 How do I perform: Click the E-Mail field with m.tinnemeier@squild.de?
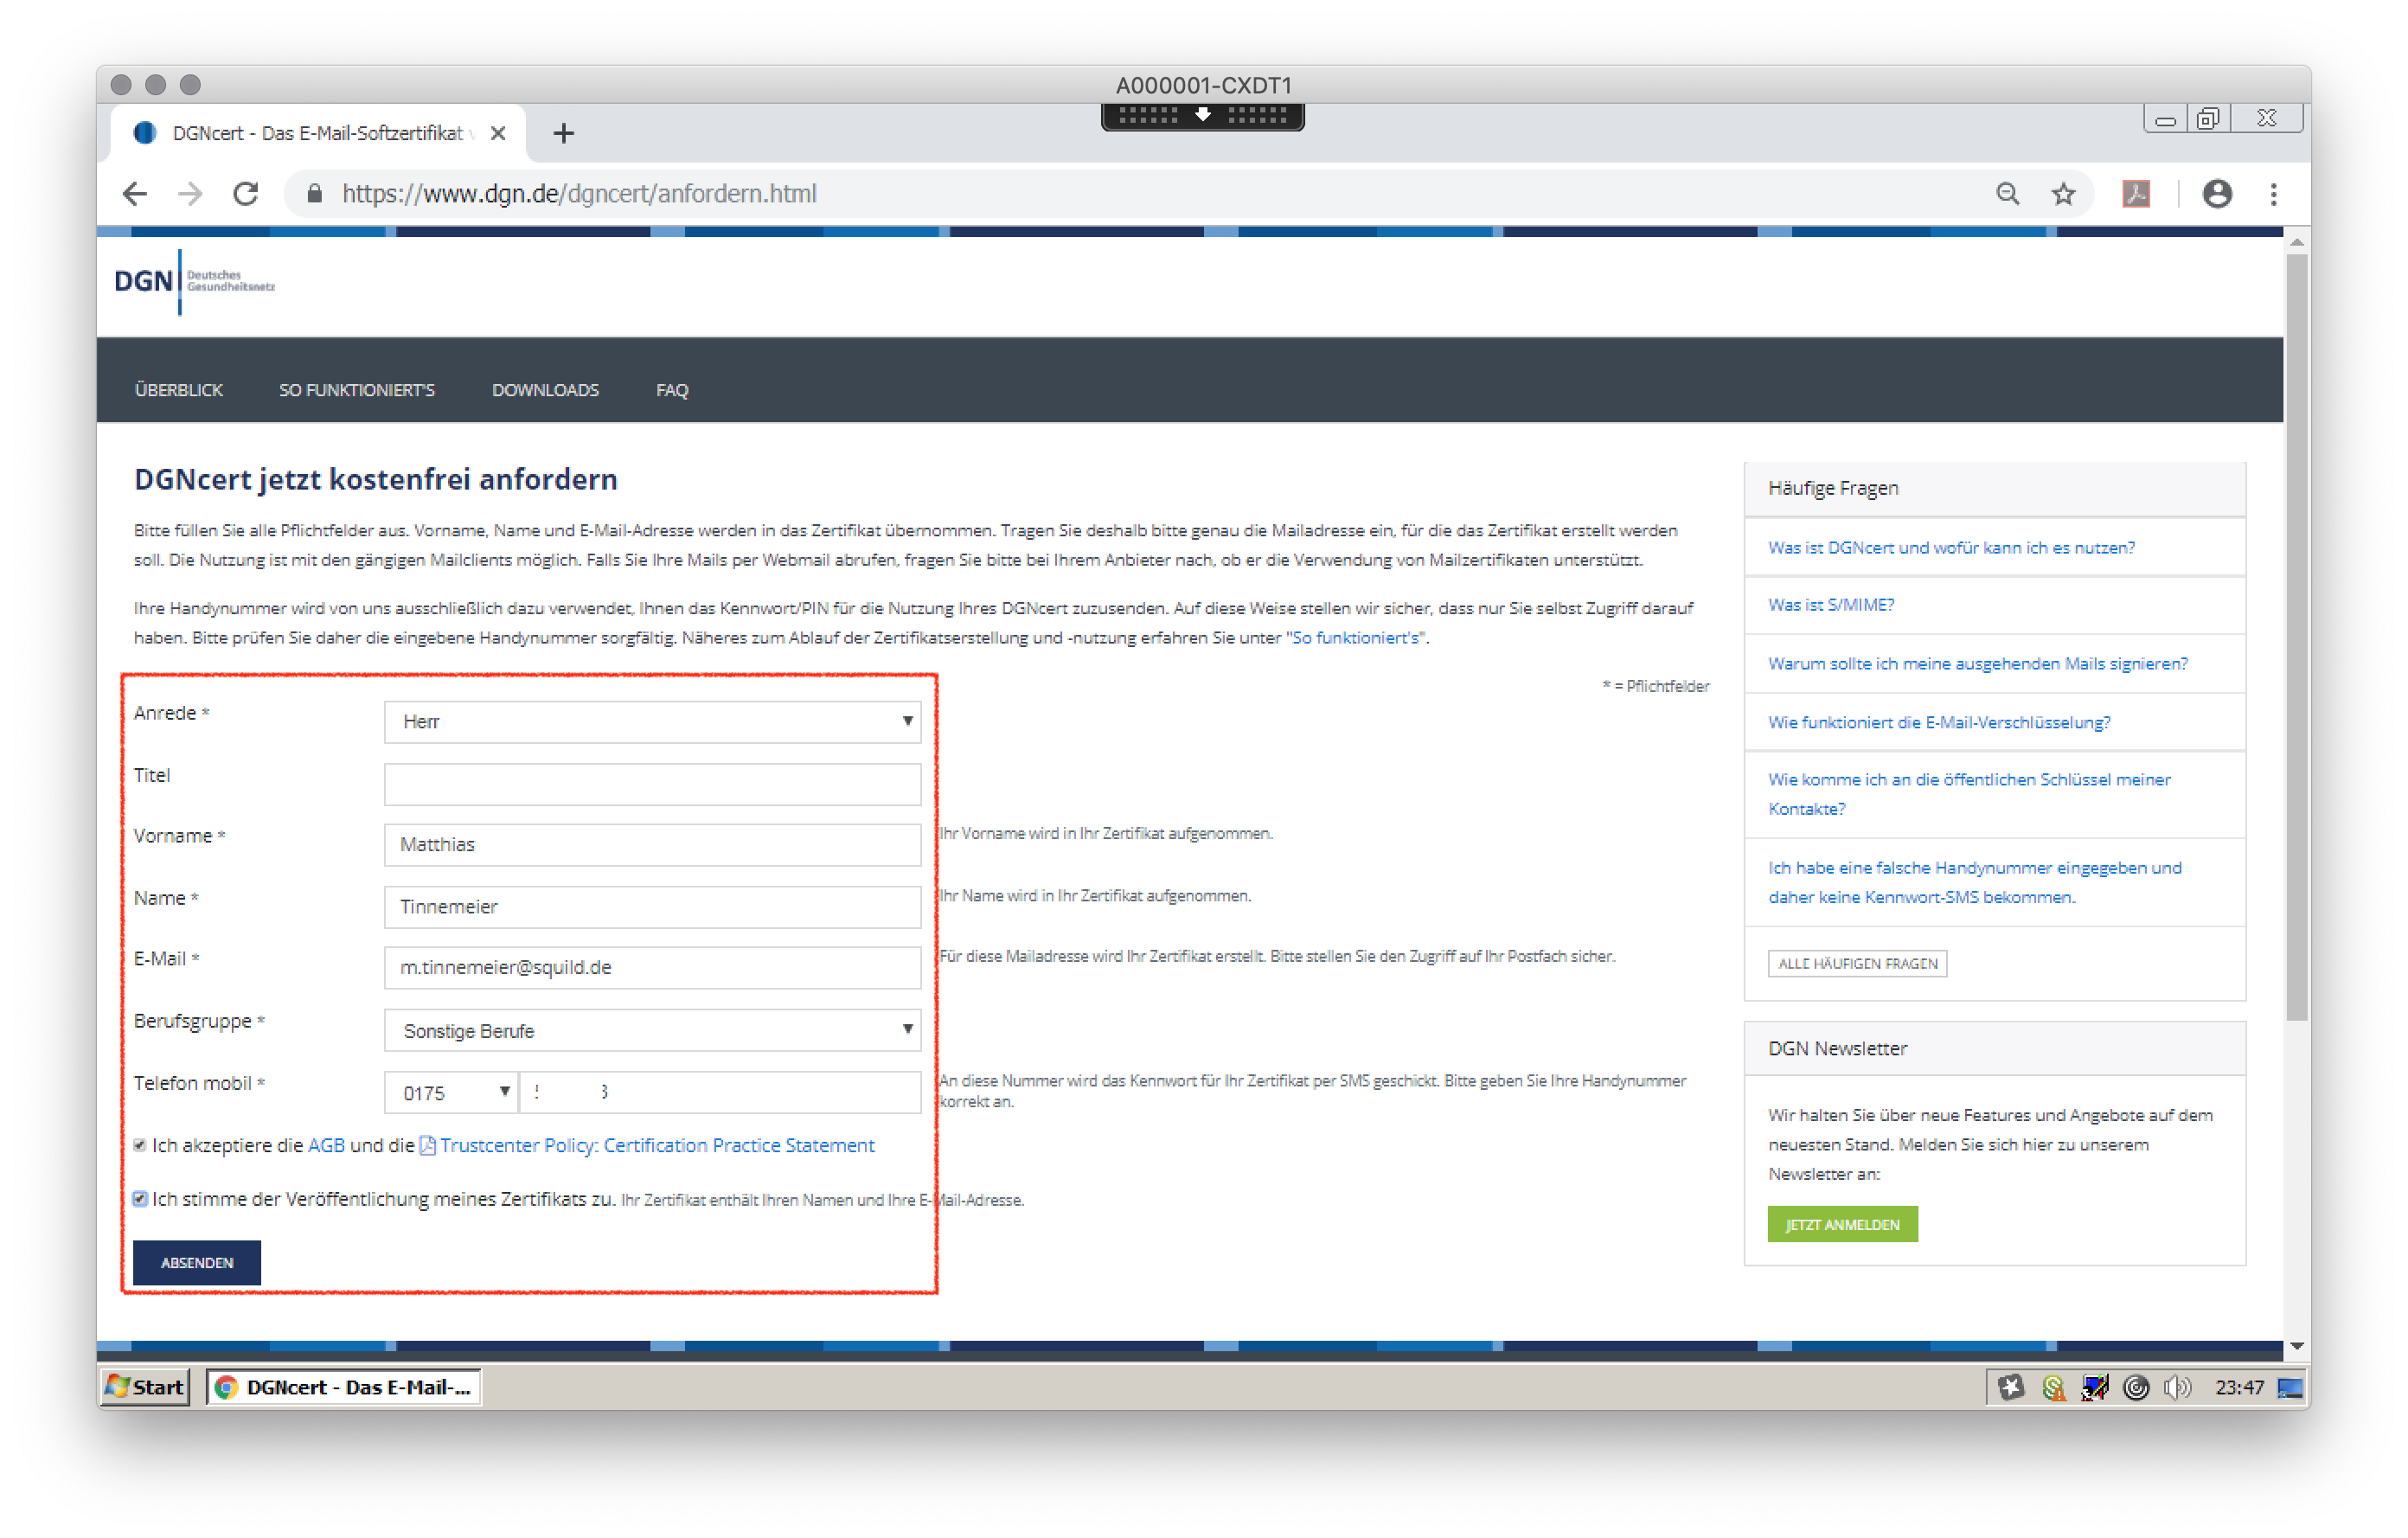click(652, 967)
